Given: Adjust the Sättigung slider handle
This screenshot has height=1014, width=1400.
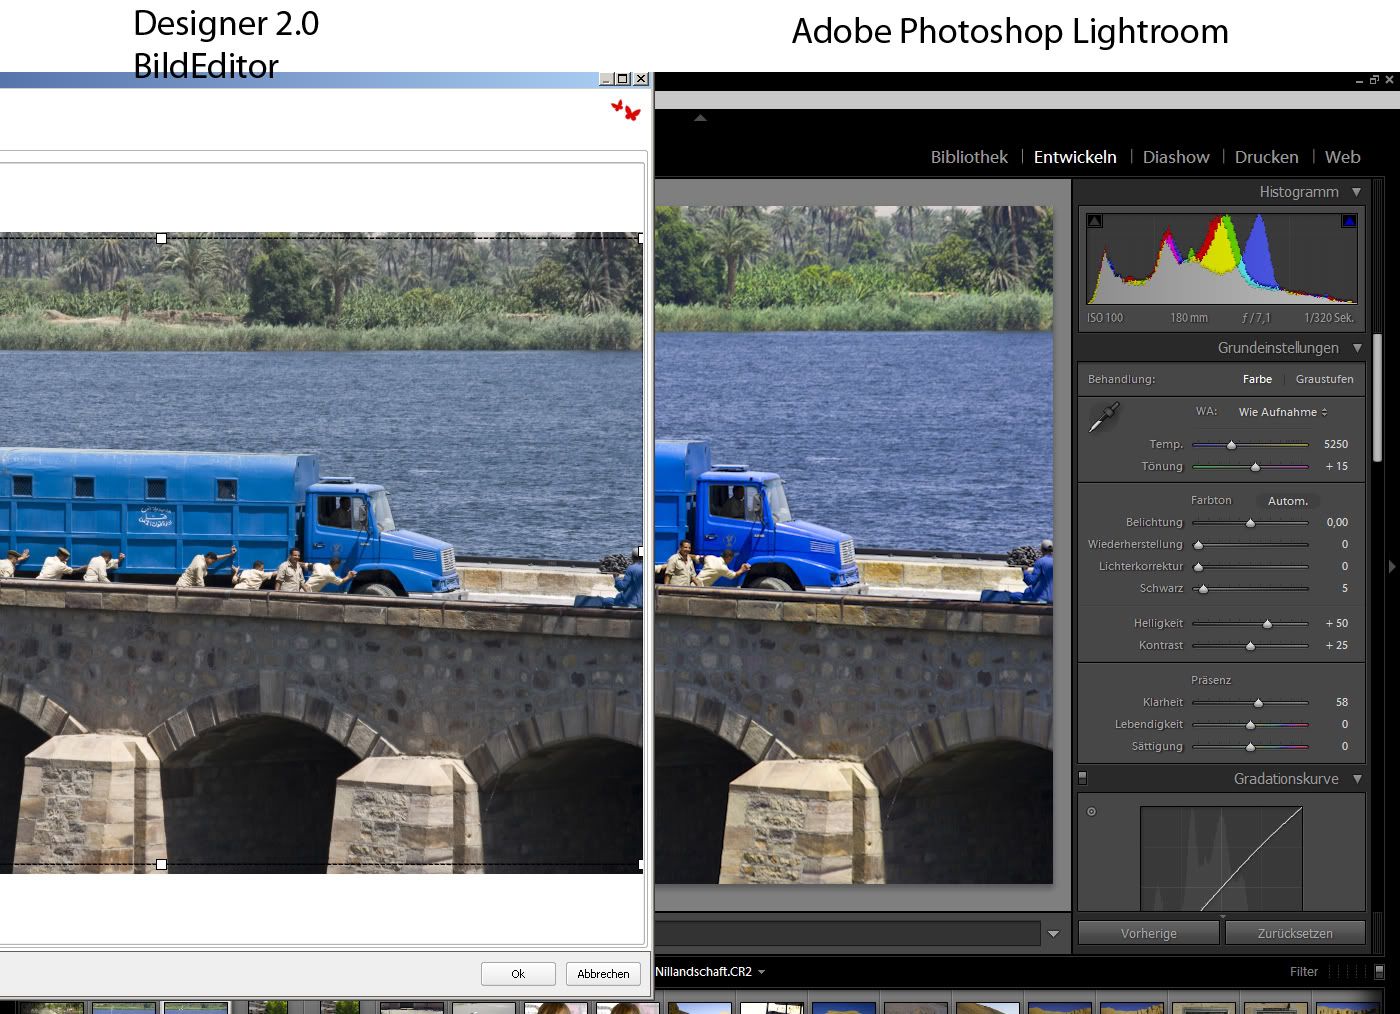Looking at the screenshot, I should click(1250, 747).
